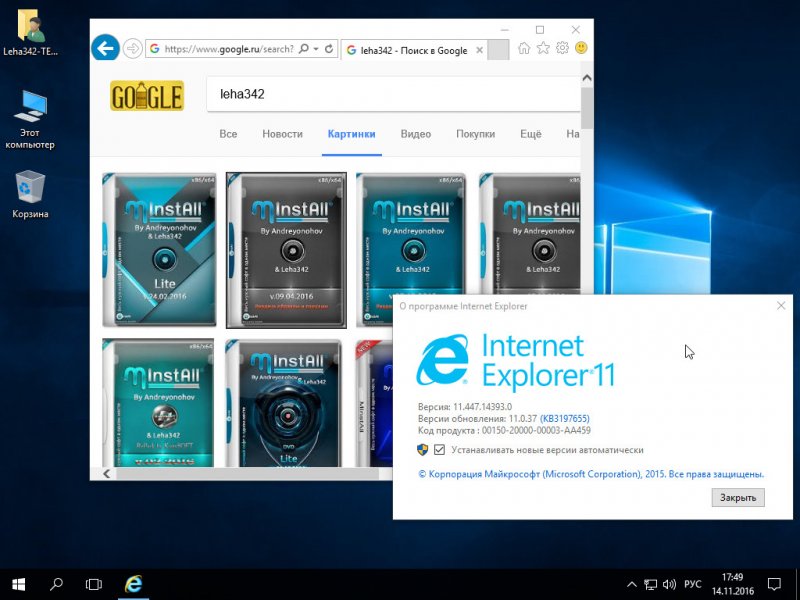The height and width of the screenshot is (600, 800).
Task: Open the address bar autocomplete dropdown arrow
Action: pos(316,49)
